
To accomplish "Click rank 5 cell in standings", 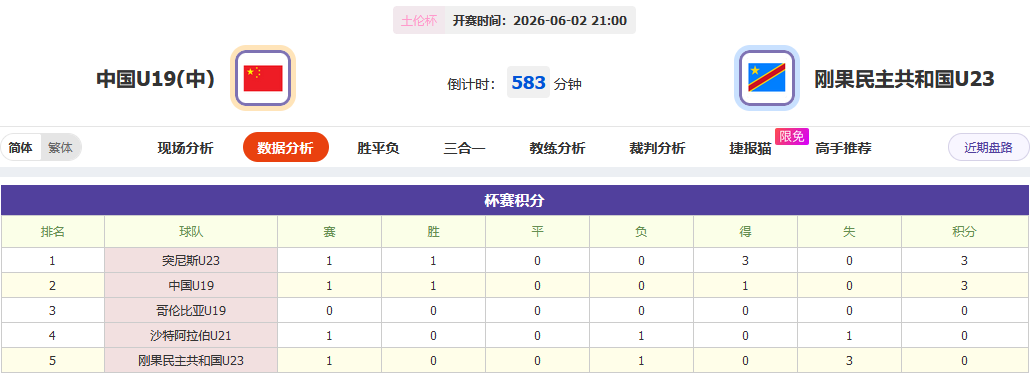I will [53, 360].
